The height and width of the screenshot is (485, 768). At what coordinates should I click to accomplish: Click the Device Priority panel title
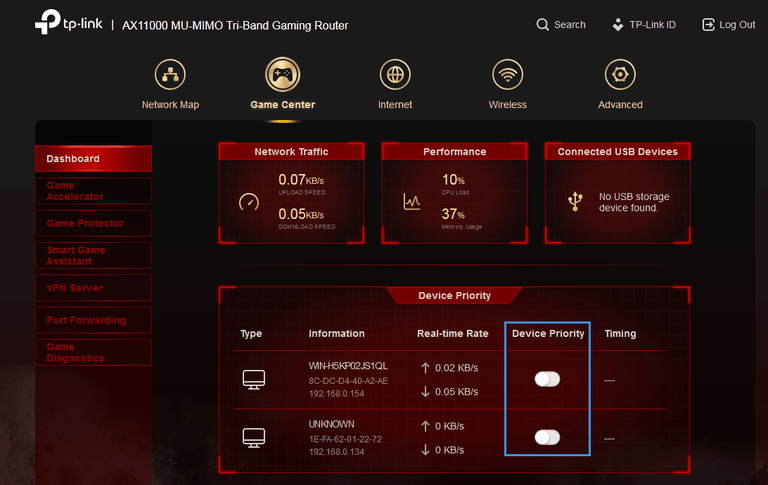pos(455,295)
